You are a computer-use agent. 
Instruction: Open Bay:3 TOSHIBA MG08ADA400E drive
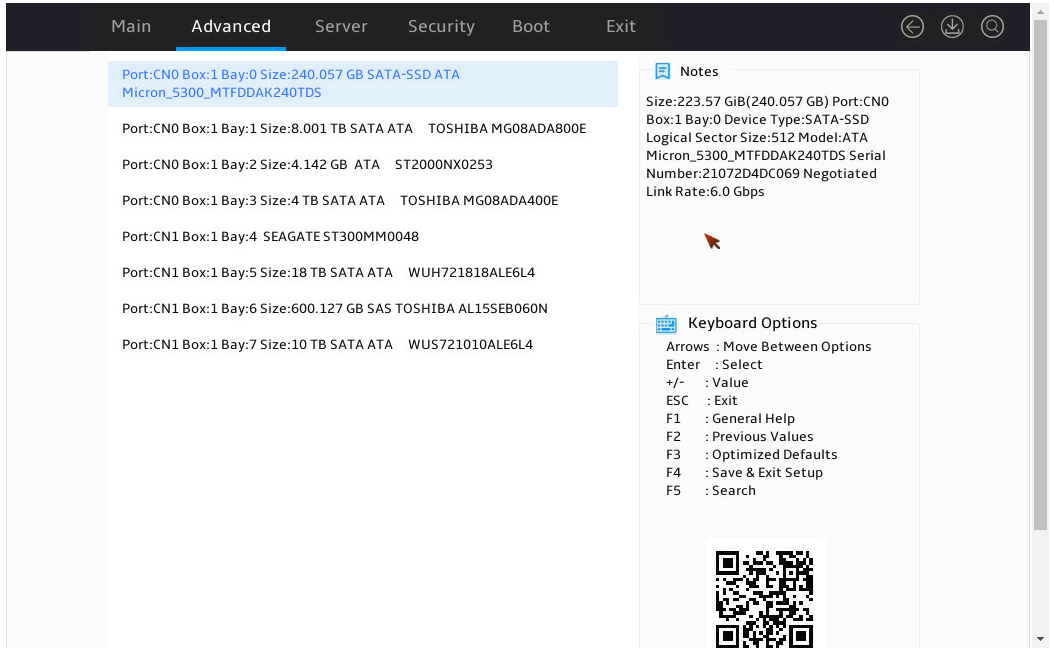coord(340,200)
